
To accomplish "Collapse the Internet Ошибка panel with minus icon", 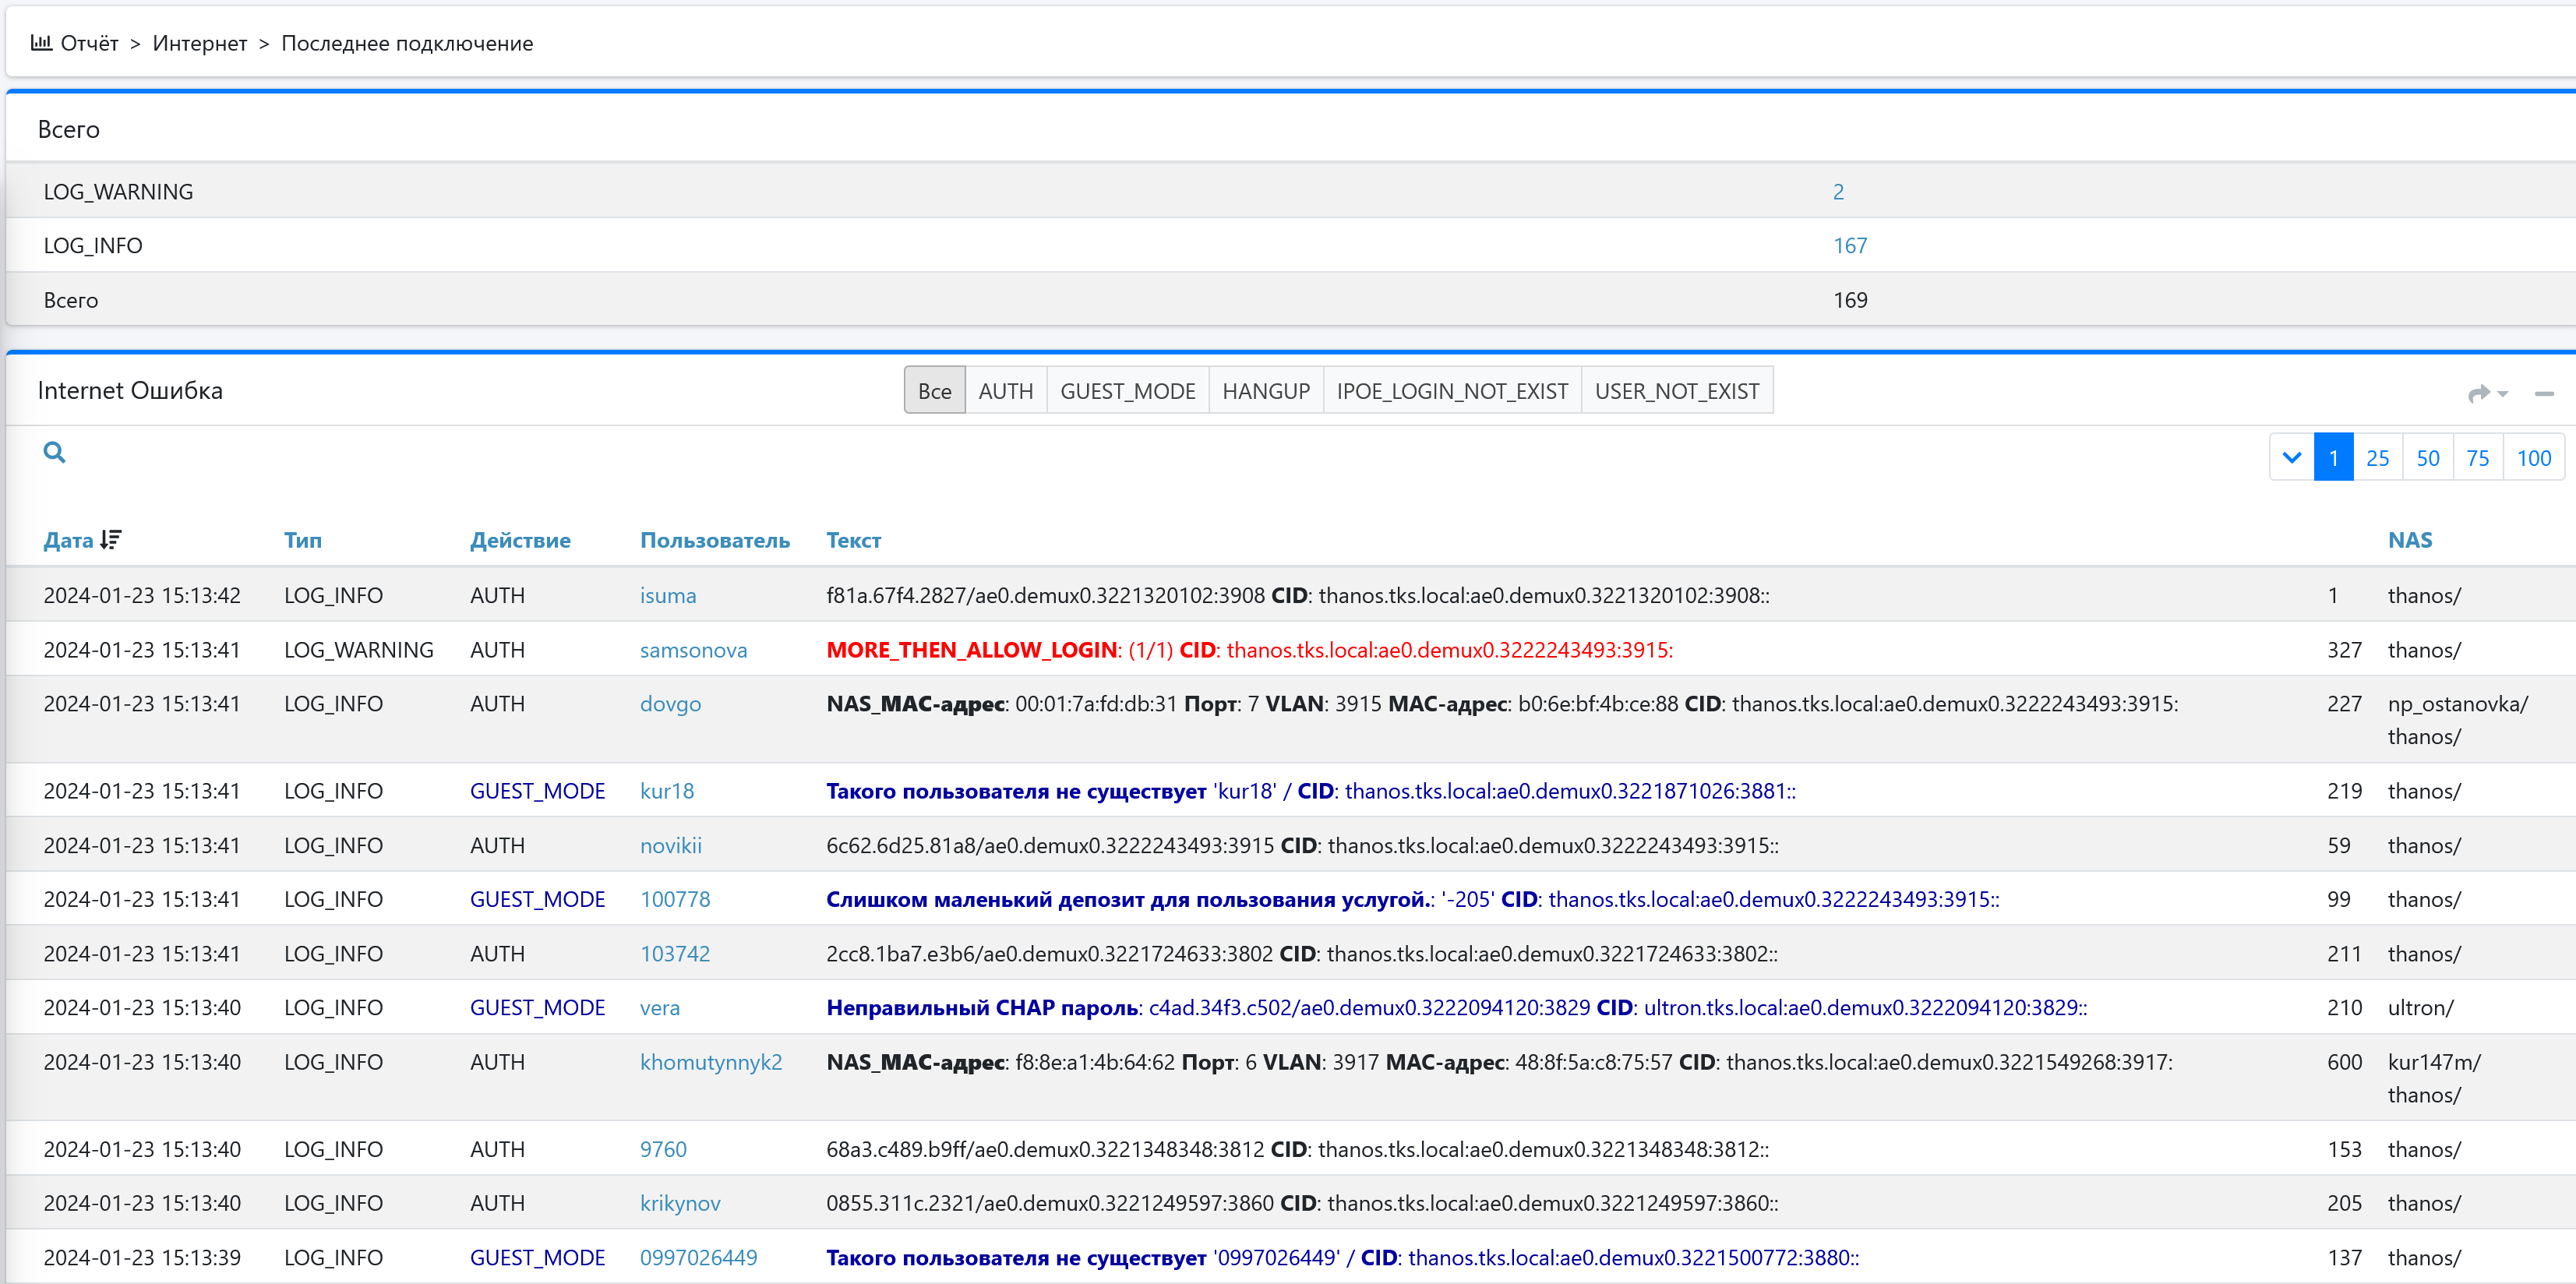I will pyautogui.click(x=2544, y=393).
